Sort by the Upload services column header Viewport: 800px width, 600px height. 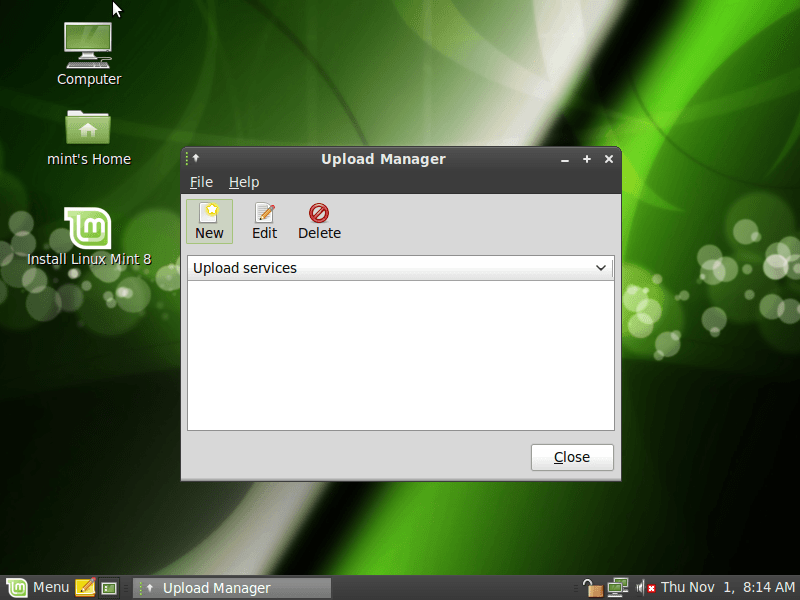coord(401,268)
